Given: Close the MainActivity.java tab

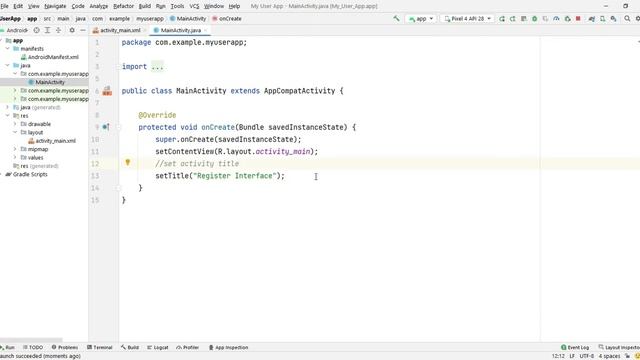Looking at the screenshot, I should click(x=206, y=30).
